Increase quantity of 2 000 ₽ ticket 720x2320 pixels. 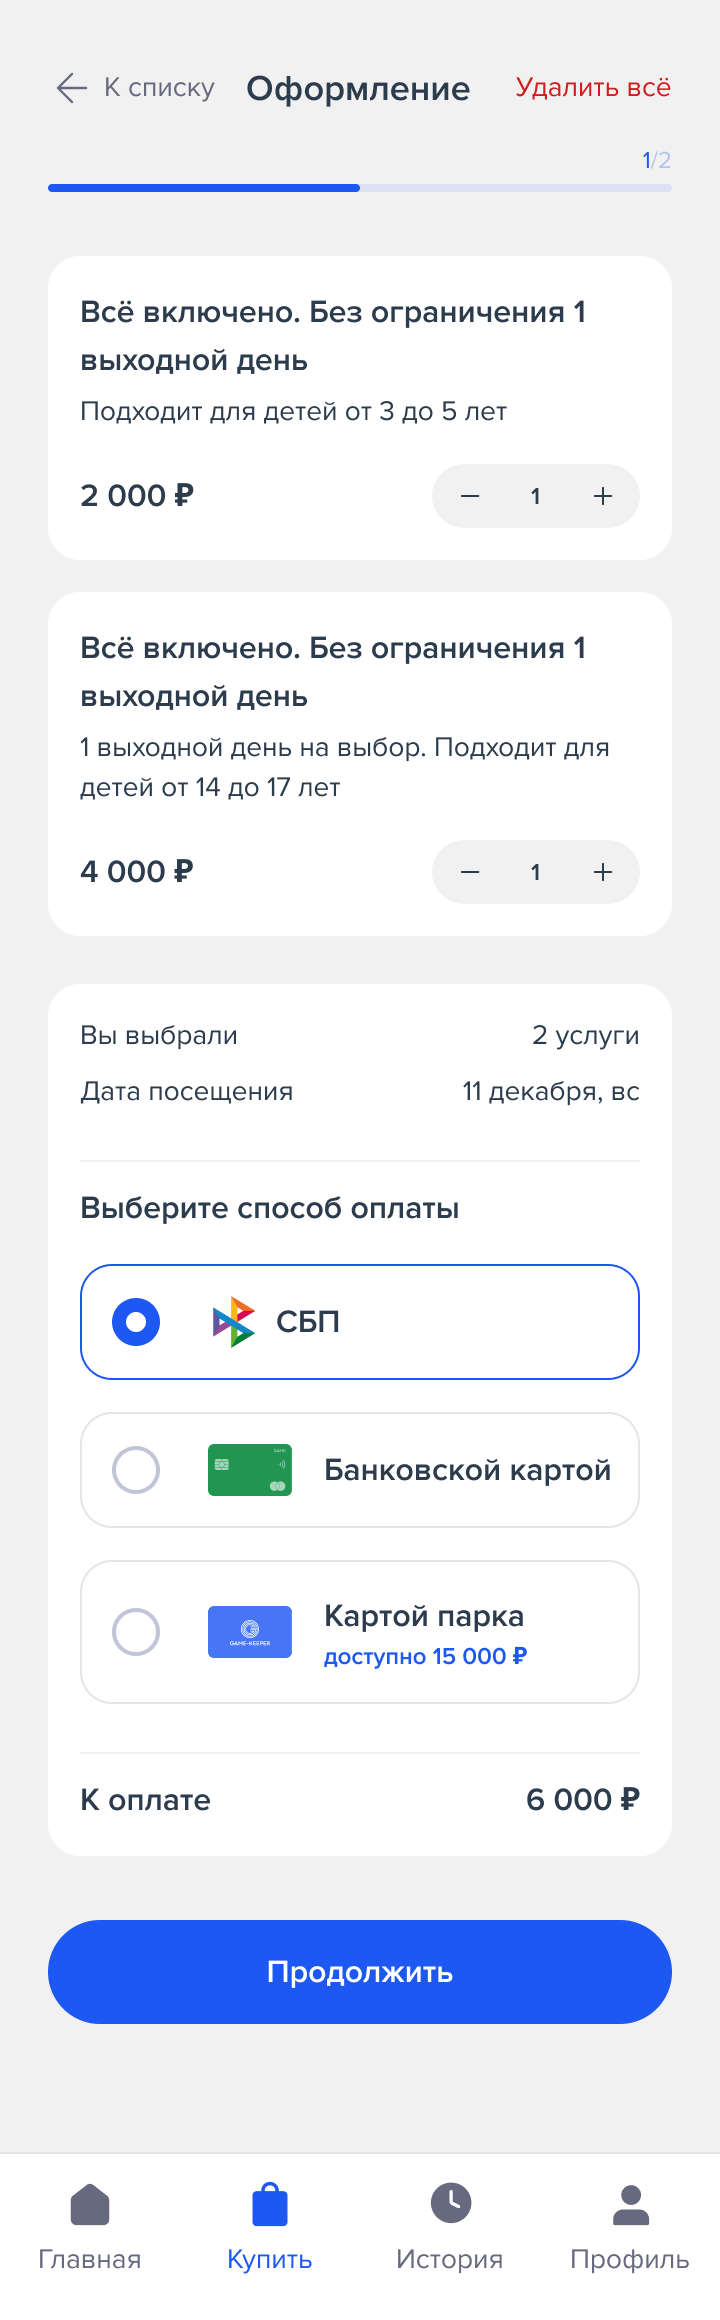[603, 496]
